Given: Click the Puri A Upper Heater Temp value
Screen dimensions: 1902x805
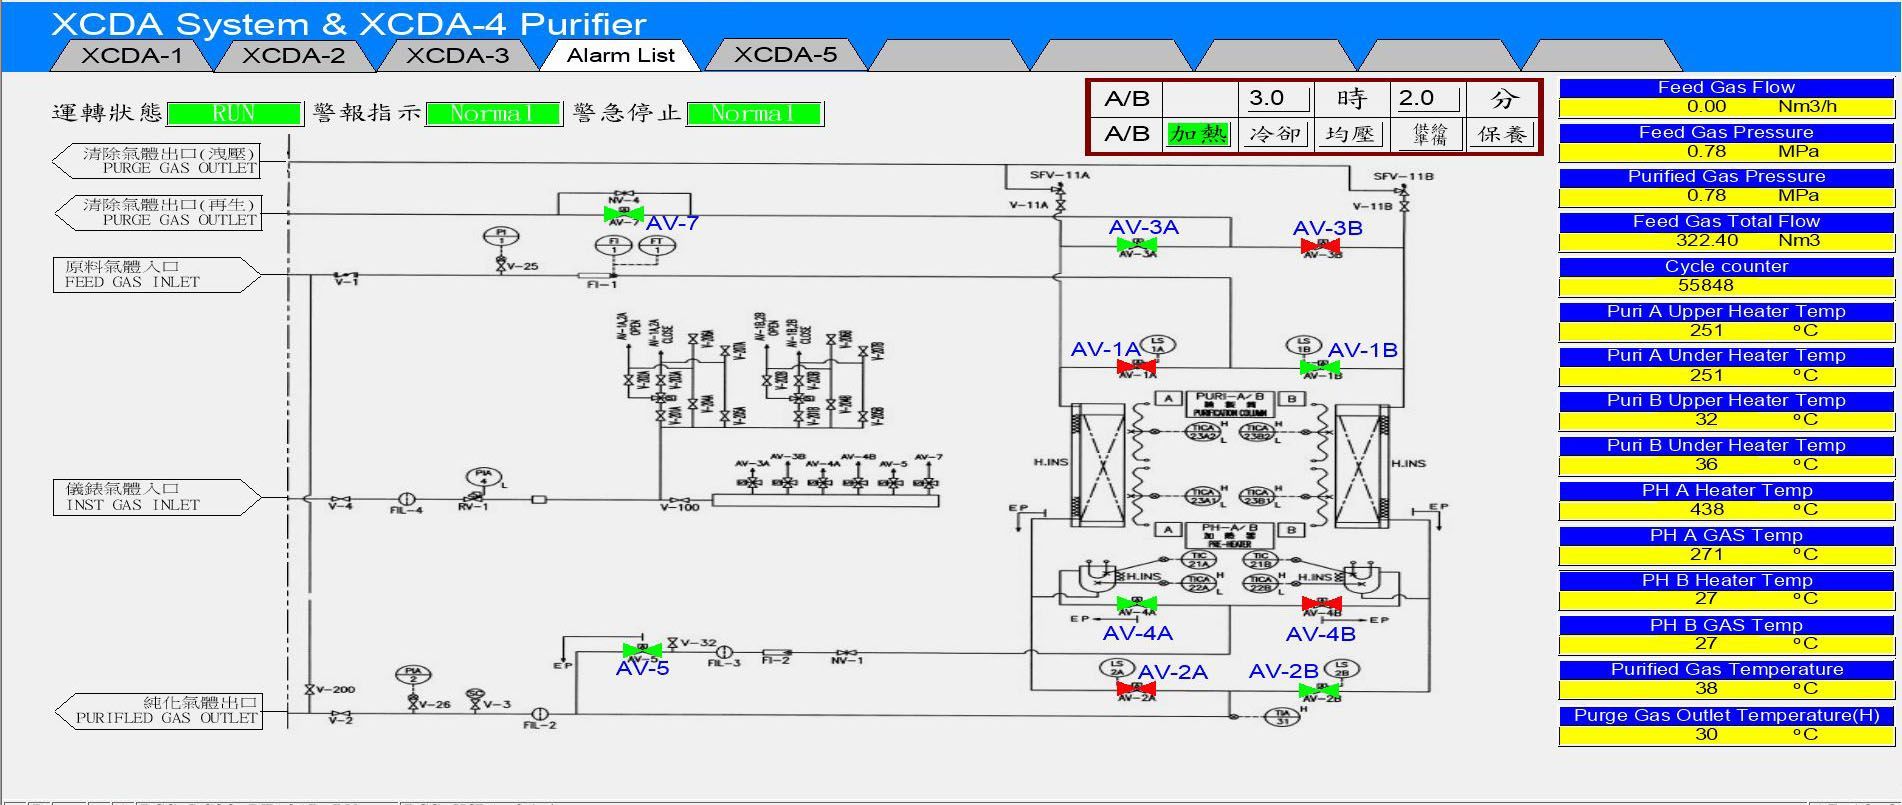Looking at the screenshot, I should 1726,331.
